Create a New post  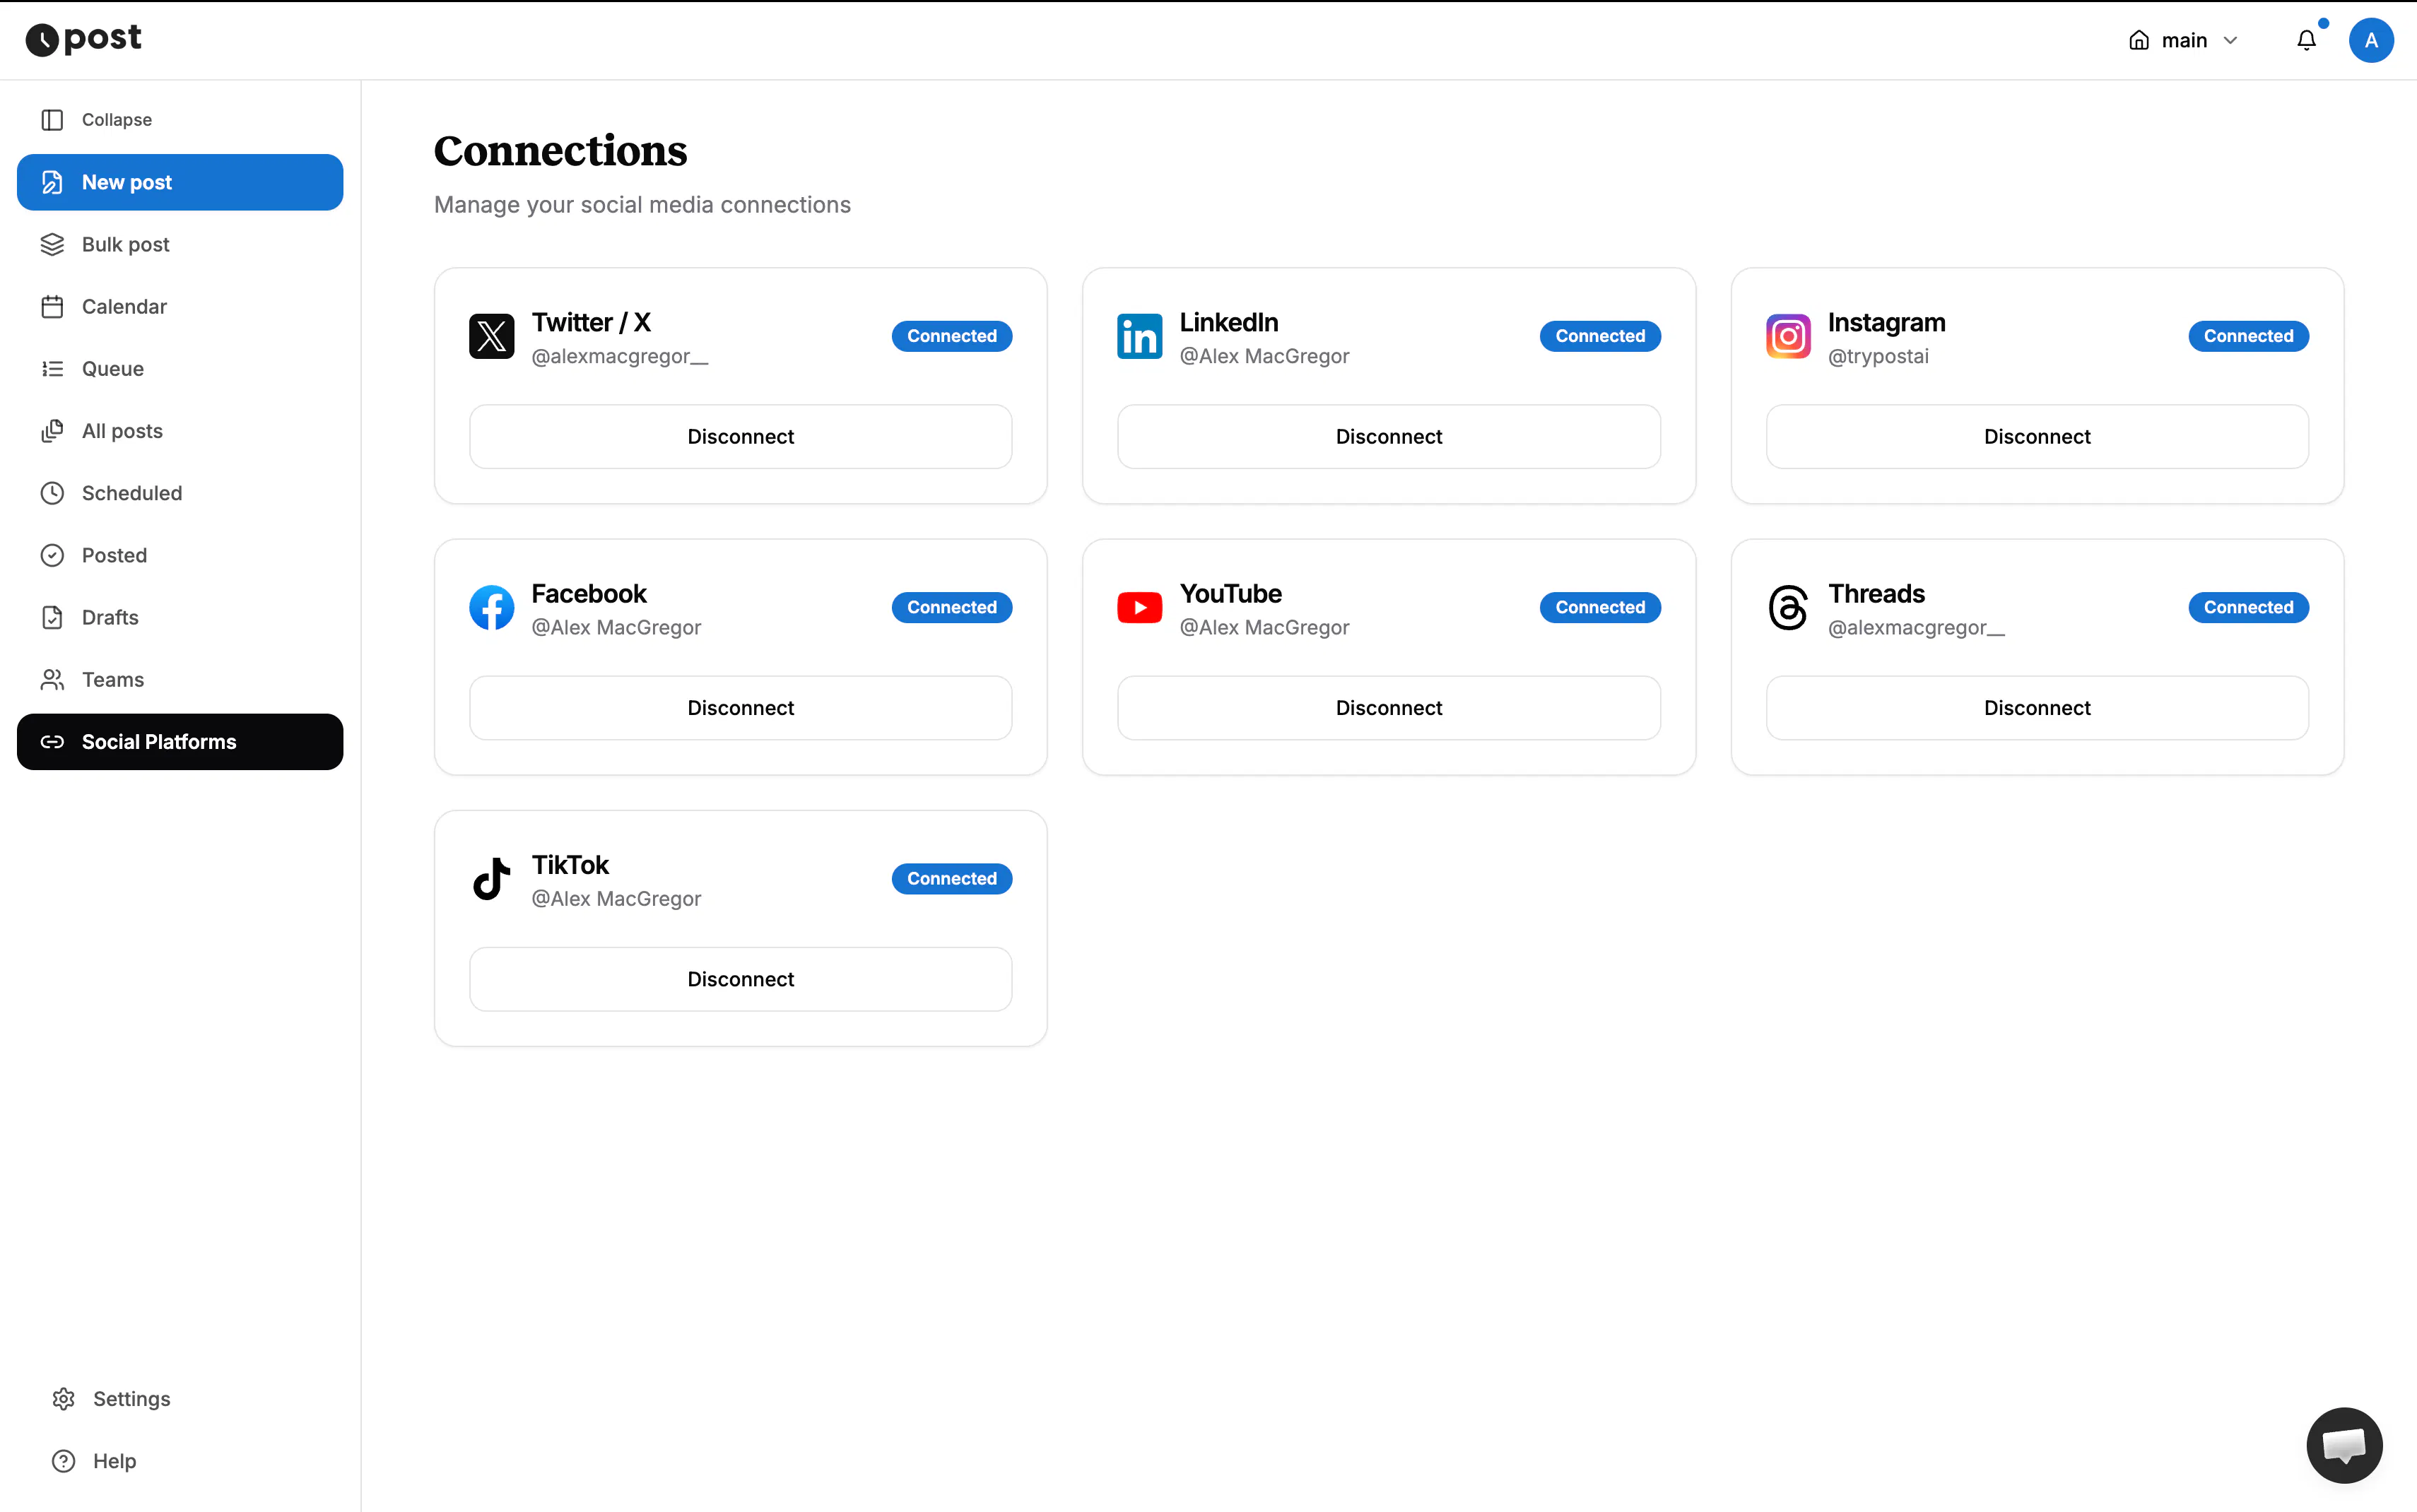pyautogui.click(x=180, y=182)
